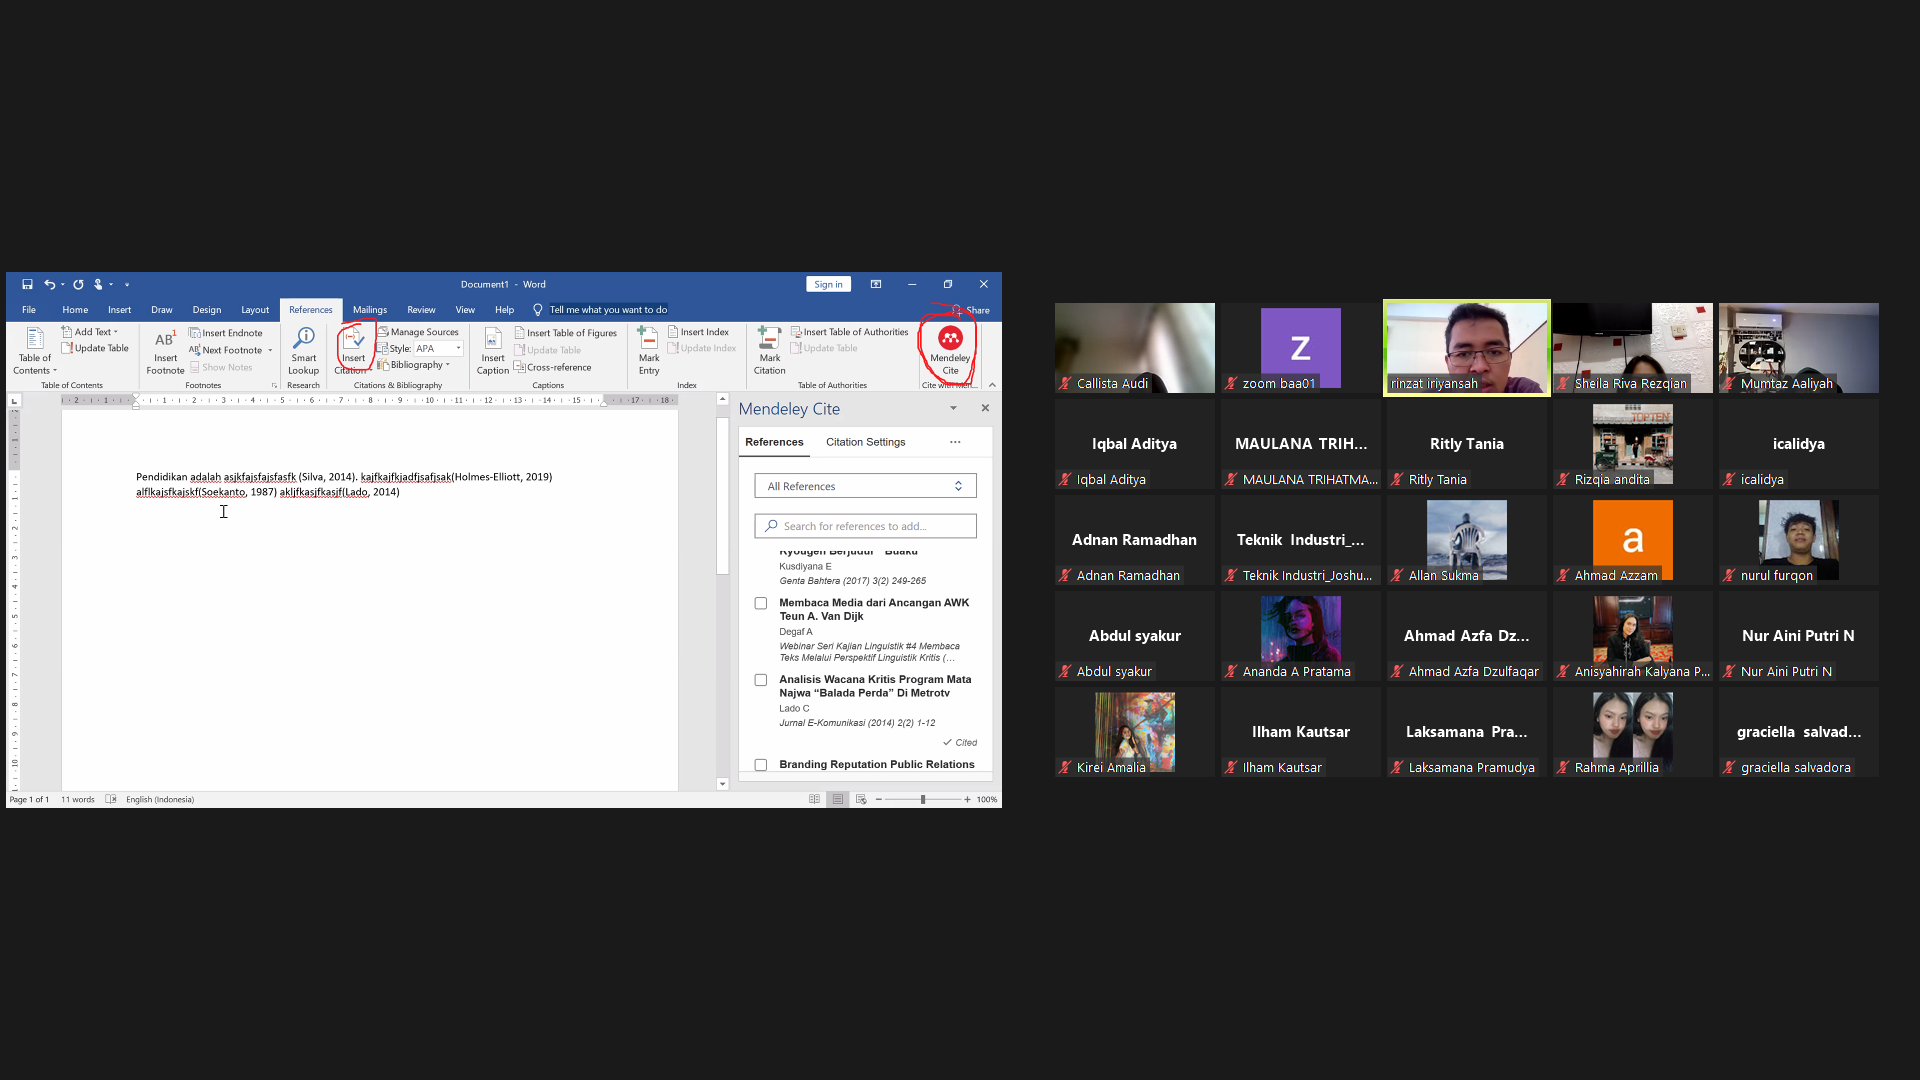This screenshot has width=1920, height=1080.
Task: Click Insert Table of Authorities
Action: coord(850,332)
